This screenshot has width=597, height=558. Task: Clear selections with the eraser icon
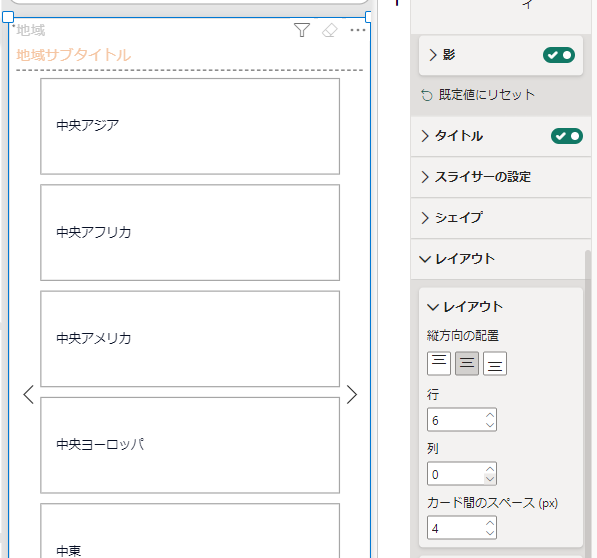[x=330, y=30]
